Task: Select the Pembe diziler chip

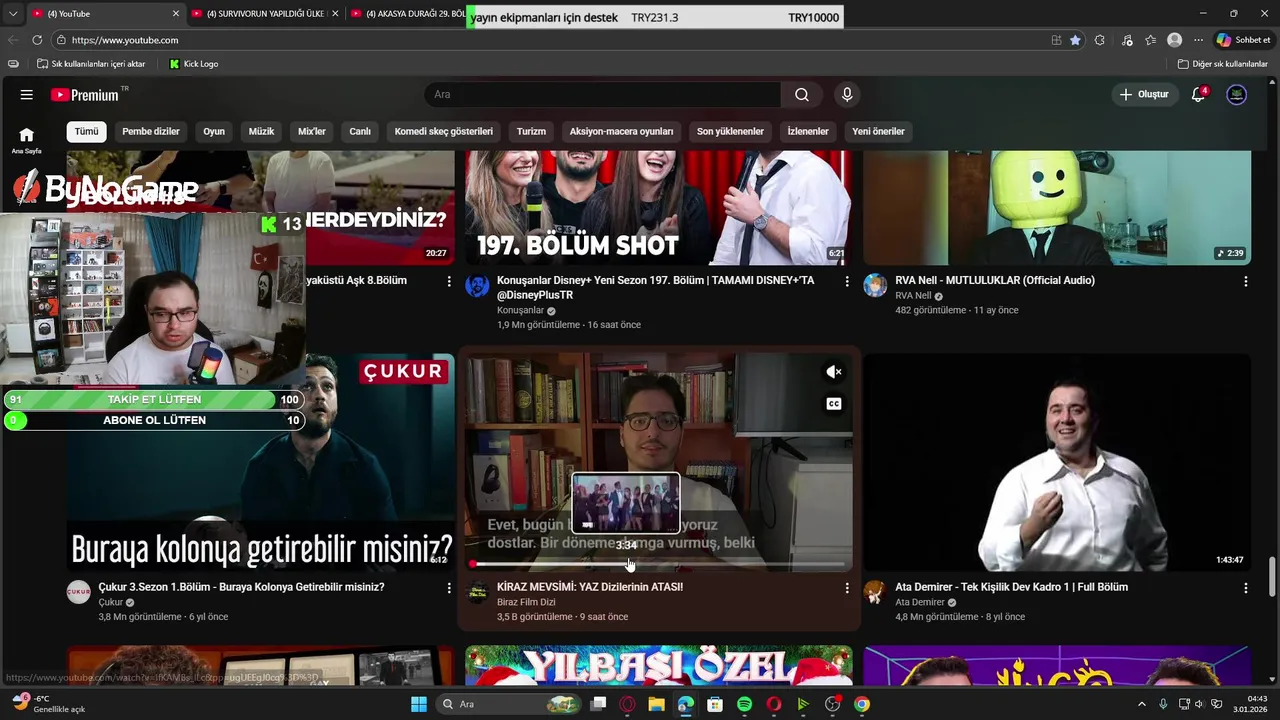Action: [151, 131]
